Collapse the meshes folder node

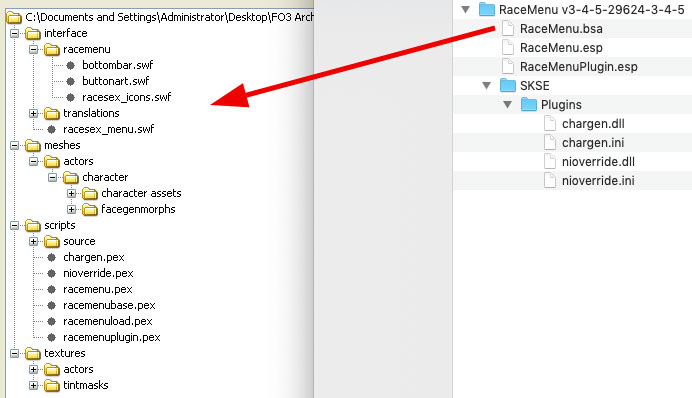[x=15, y=145]
